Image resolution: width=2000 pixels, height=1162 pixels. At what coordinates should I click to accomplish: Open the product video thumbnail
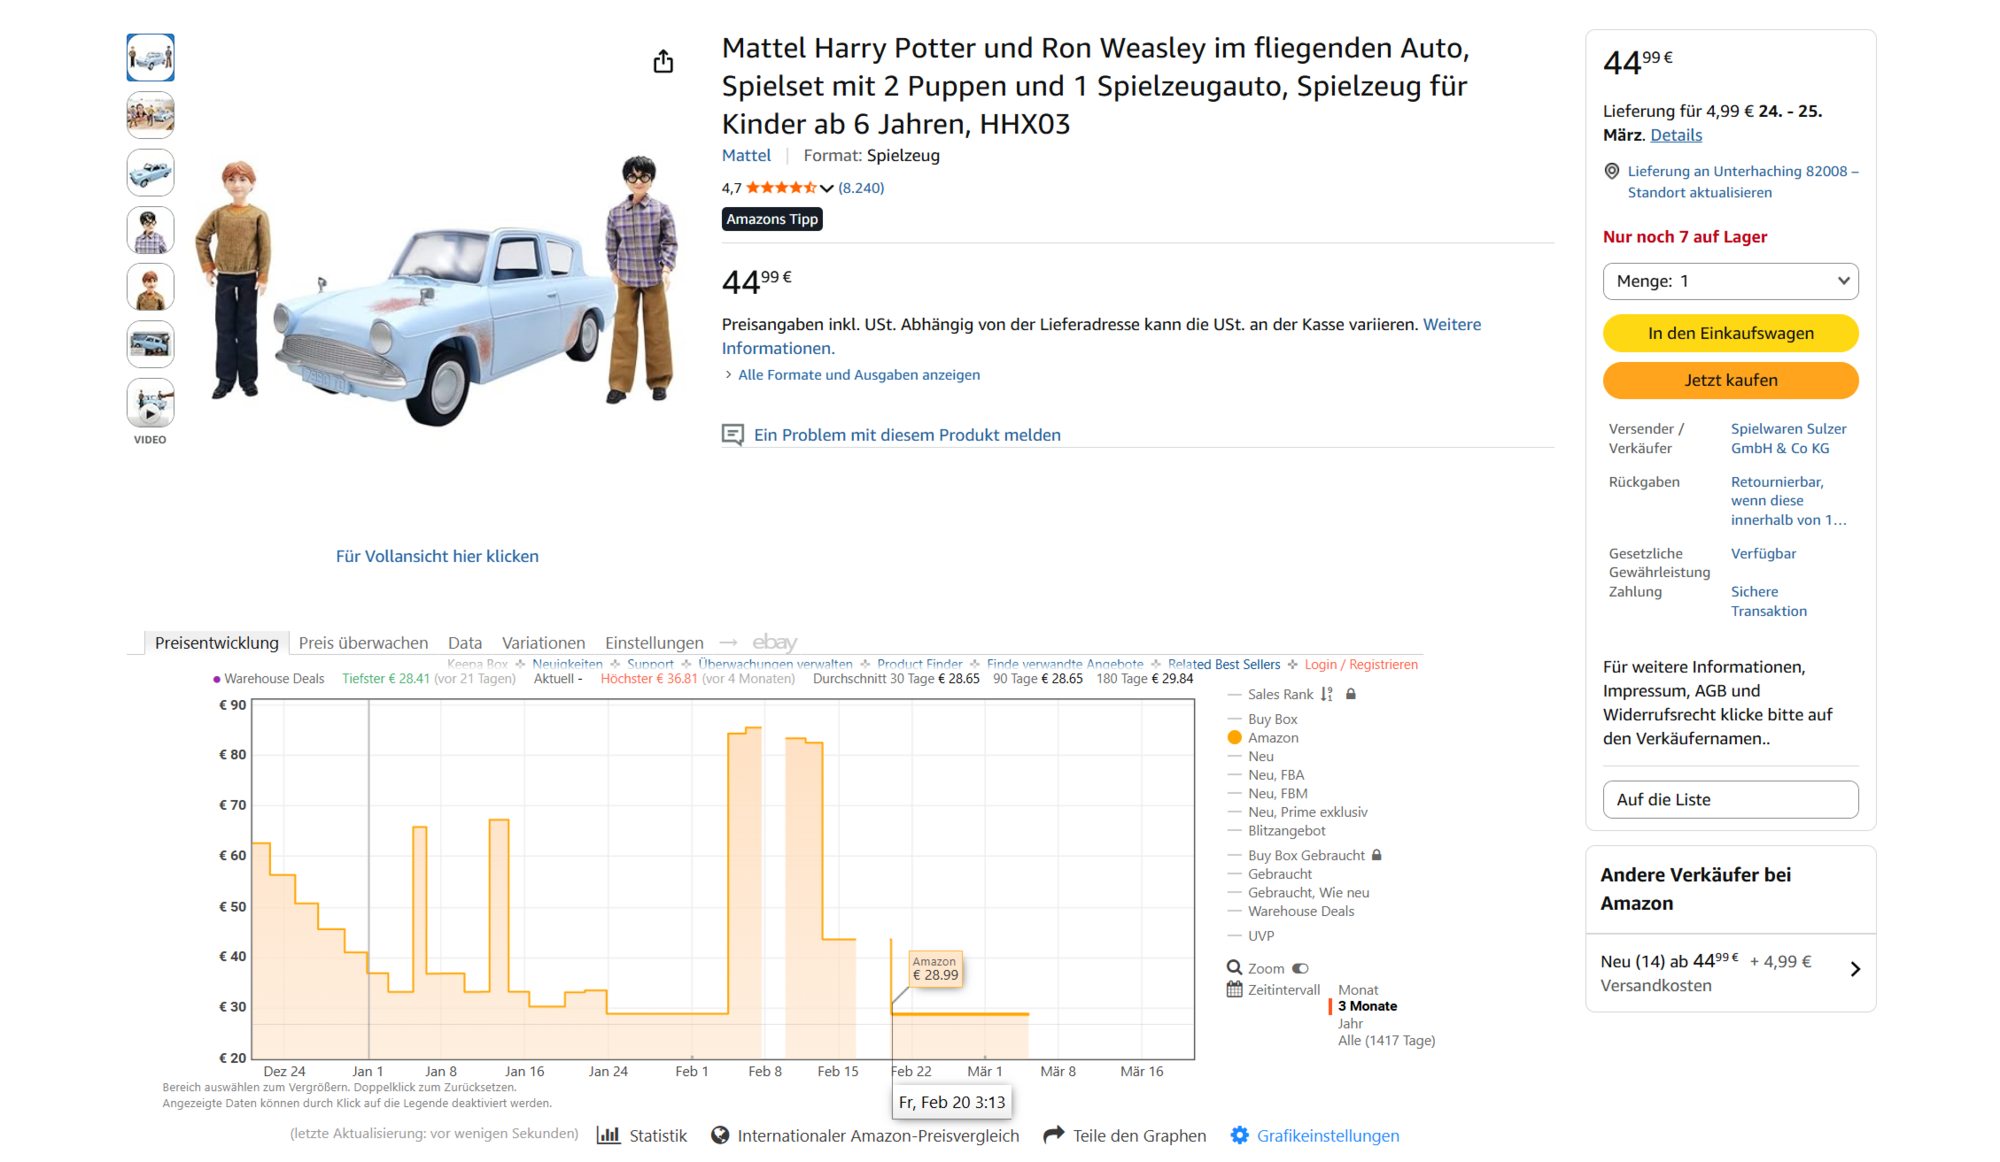150,404
